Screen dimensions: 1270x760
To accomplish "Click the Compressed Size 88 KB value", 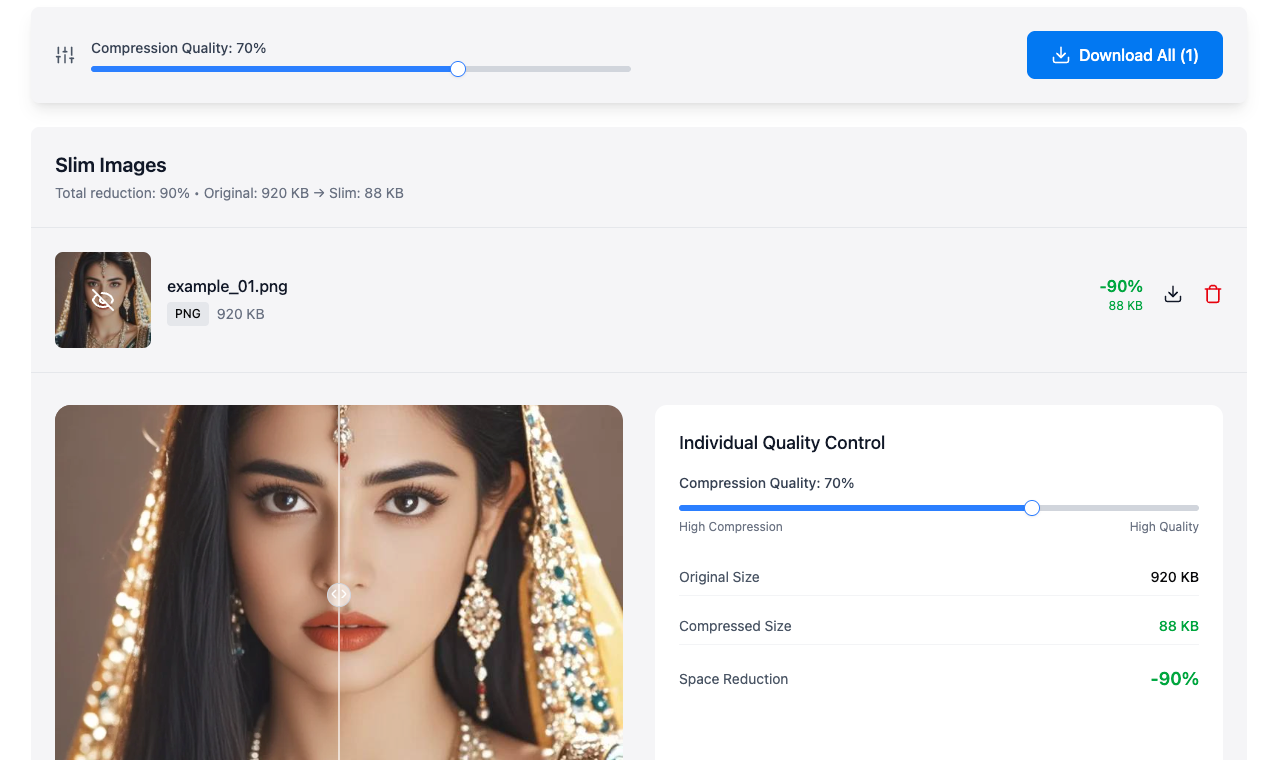I will (x=1178, y=626).
